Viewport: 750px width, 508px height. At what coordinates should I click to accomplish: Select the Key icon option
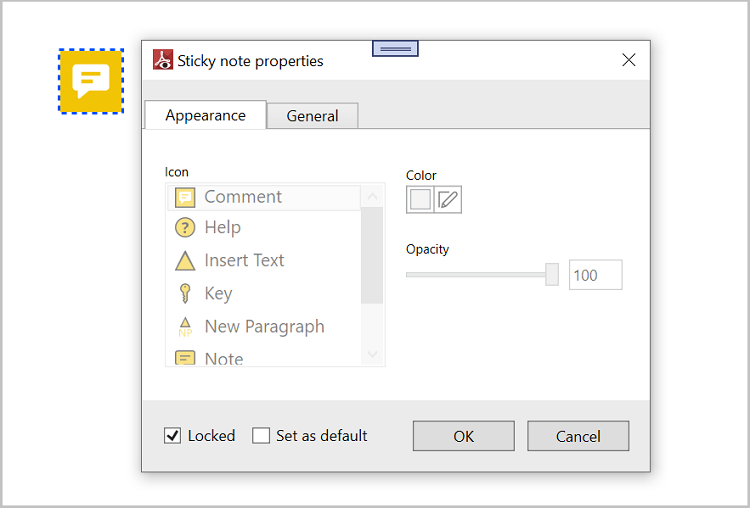pyautogui.click(x=185, y=293)
